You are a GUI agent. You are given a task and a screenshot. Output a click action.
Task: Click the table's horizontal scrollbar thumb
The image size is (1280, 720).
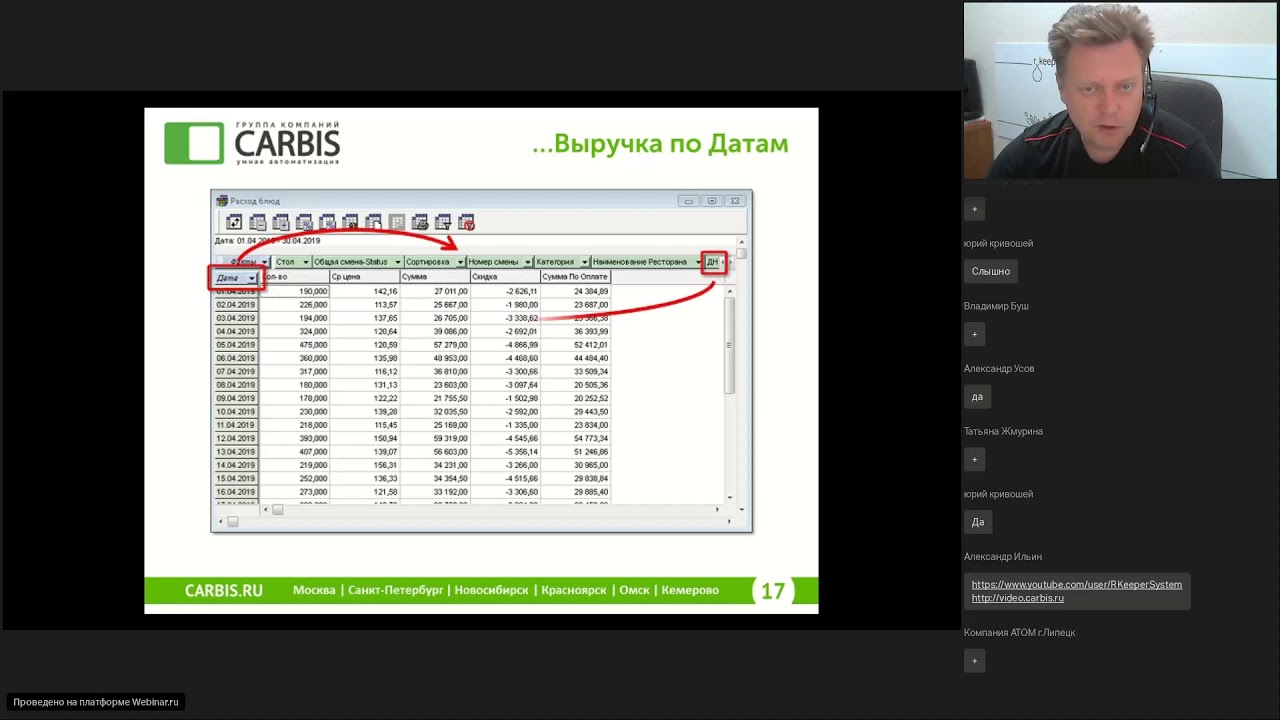pos(278,510)
